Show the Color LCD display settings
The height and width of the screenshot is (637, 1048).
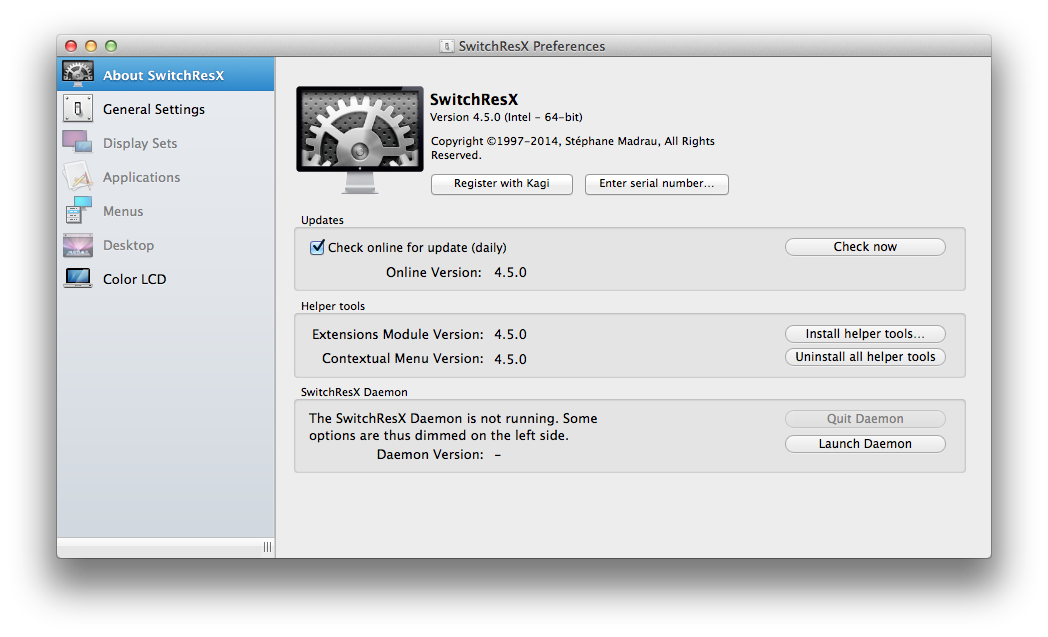tap(166, 279)
